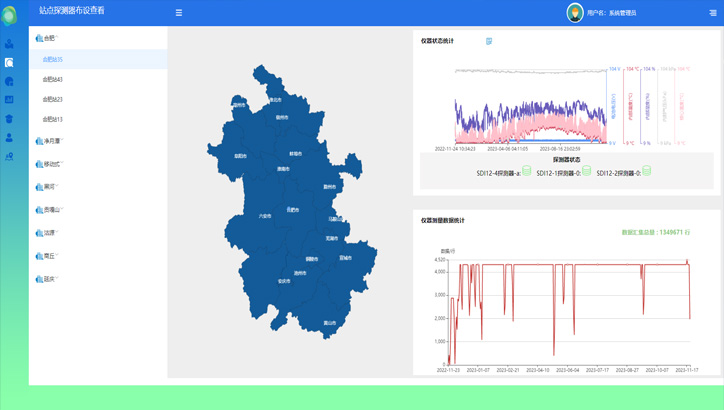Click the single-user icon in left sidebar

pos(10,138)
